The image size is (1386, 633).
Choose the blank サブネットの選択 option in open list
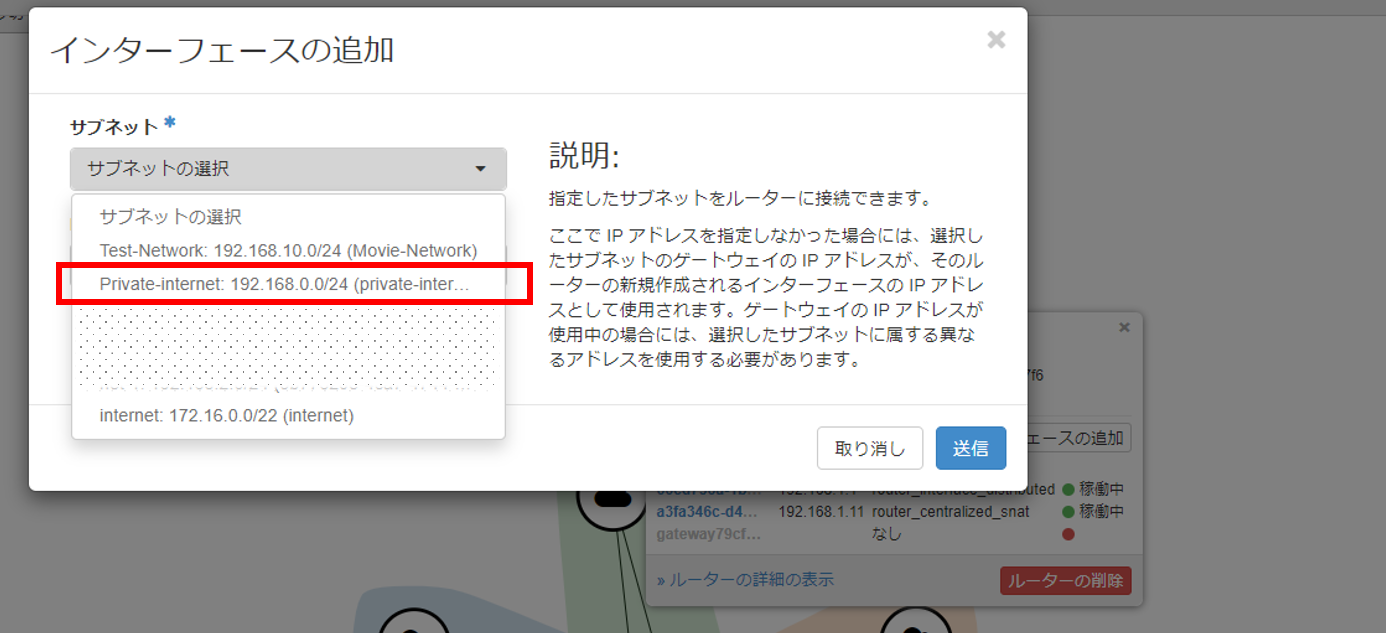[x=170, y=217]
